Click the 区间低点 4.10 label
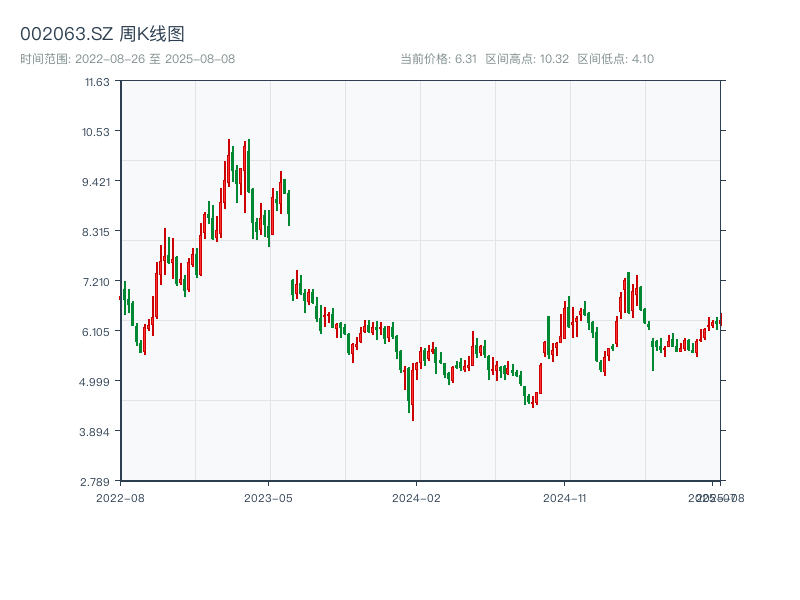800x600 pixels. pos(615,59)
